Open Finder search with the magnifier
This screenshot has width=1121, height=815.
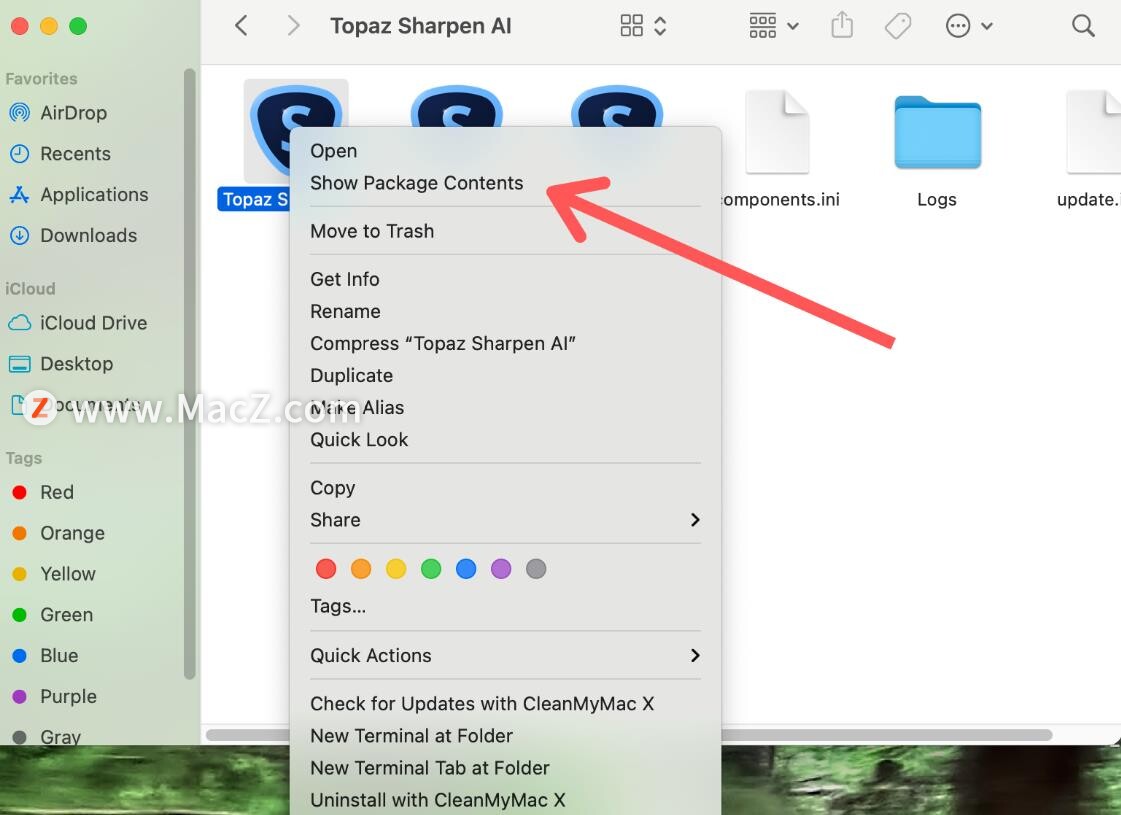point(1083,26)
